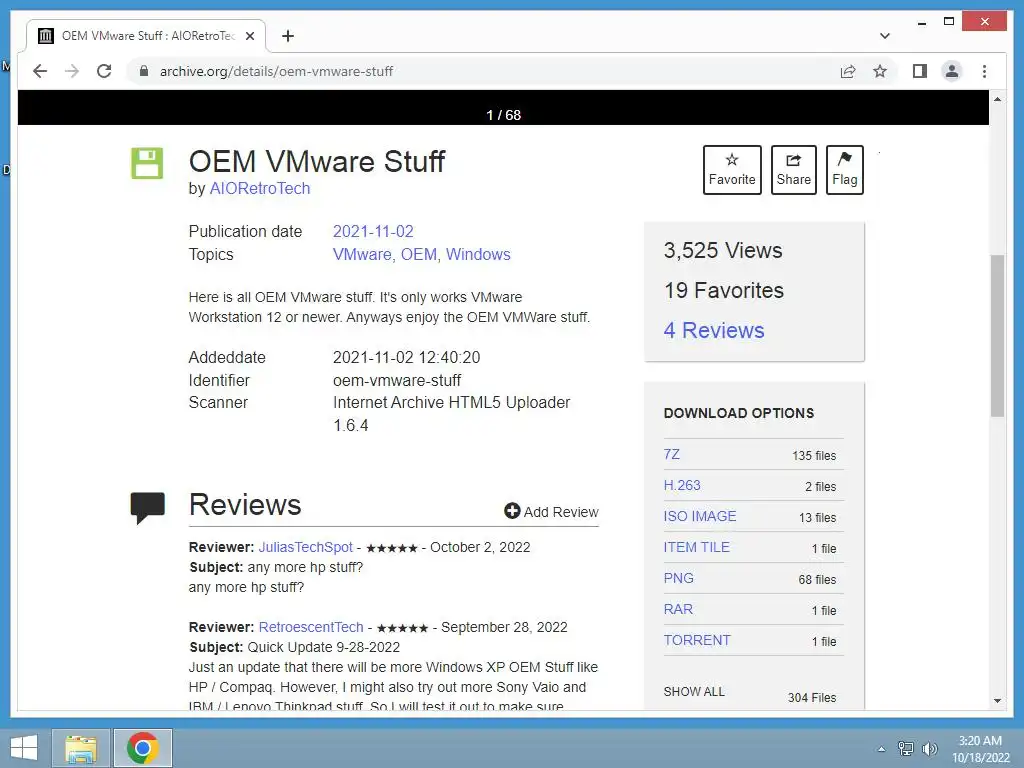This screenshot has height=768, width=1024.
Task: Open the browser side panel
Action: [x=920, y=71]
